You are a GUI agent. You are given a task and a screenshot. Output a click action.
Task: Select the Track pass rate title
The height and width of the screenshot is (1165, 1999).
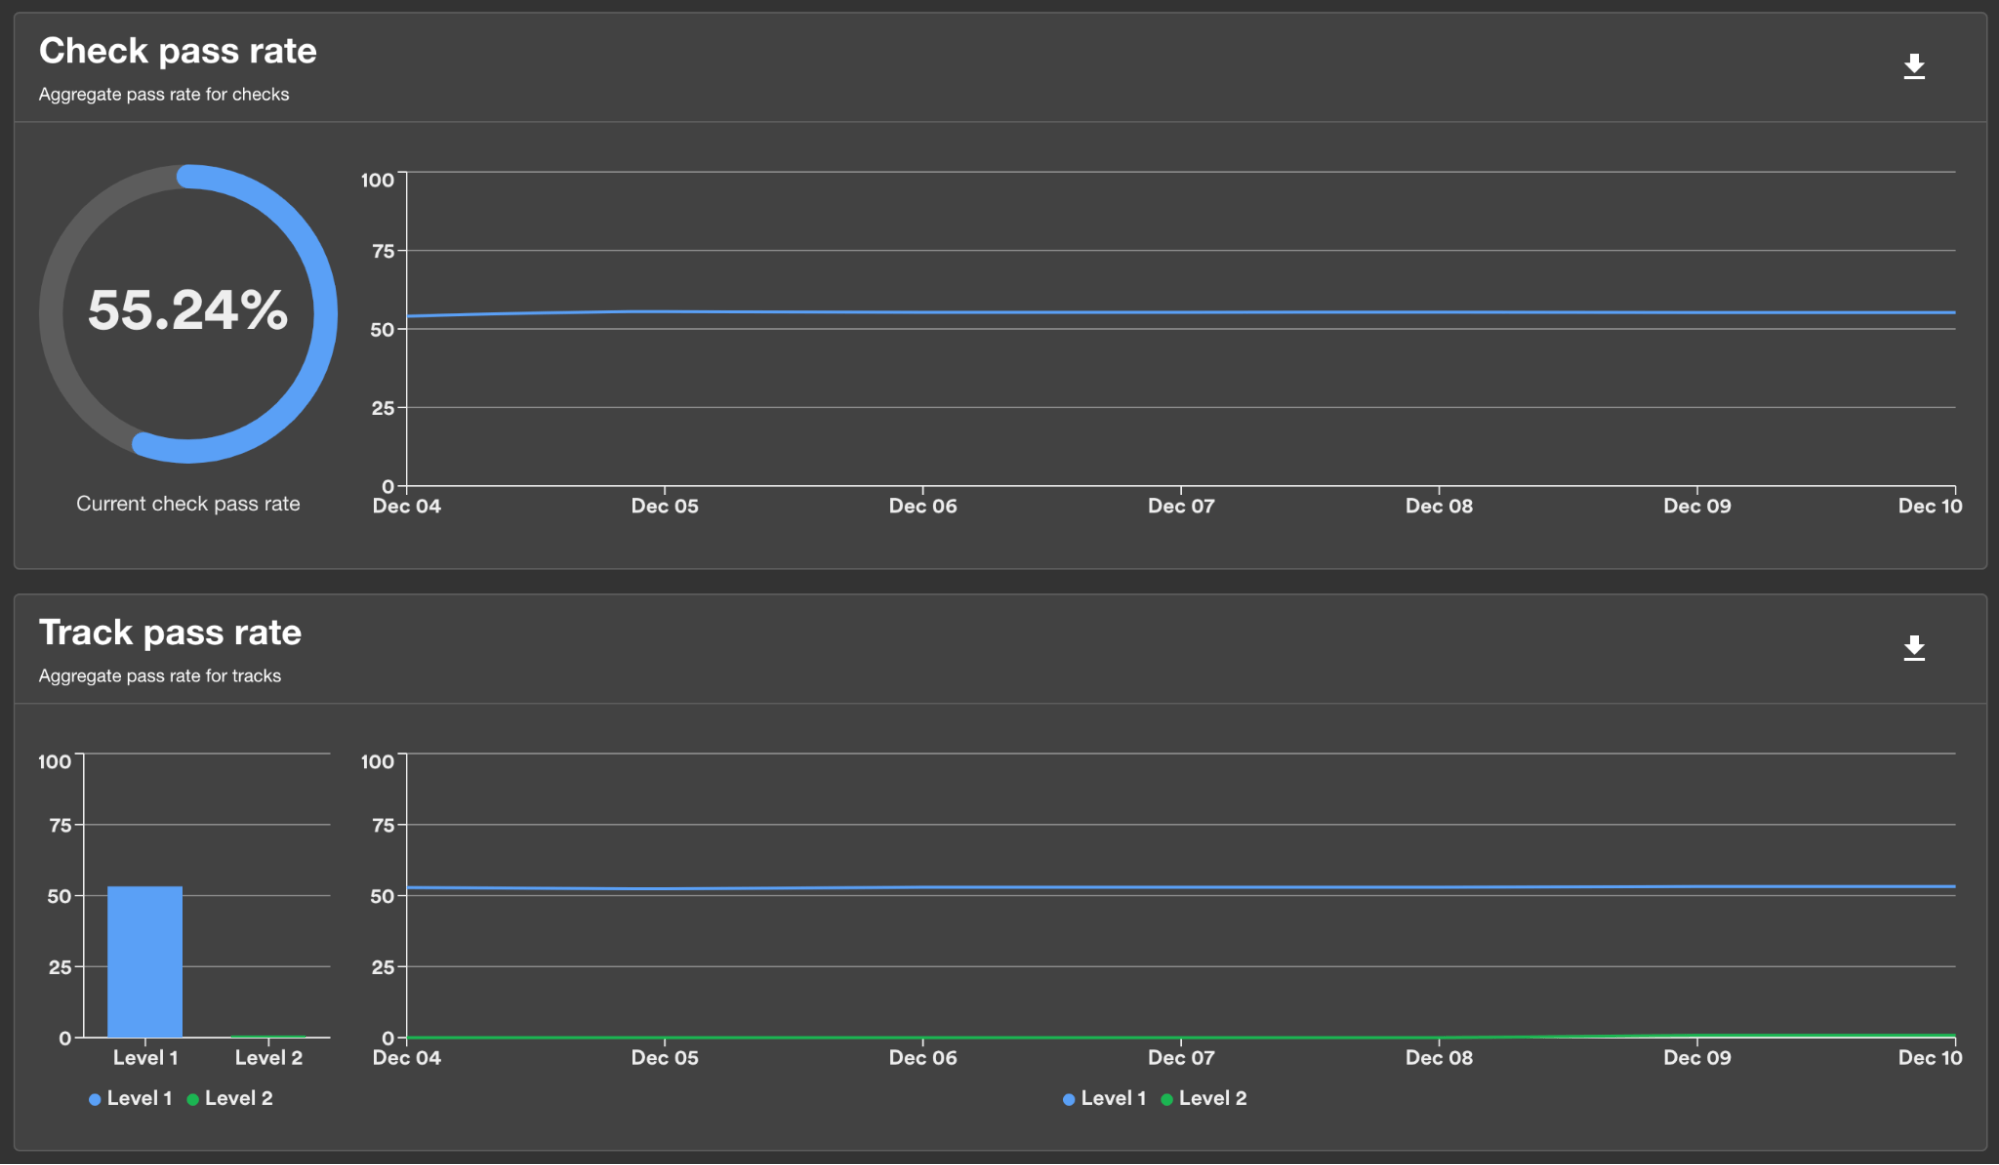pyautogui.click(x=170, y=632)
